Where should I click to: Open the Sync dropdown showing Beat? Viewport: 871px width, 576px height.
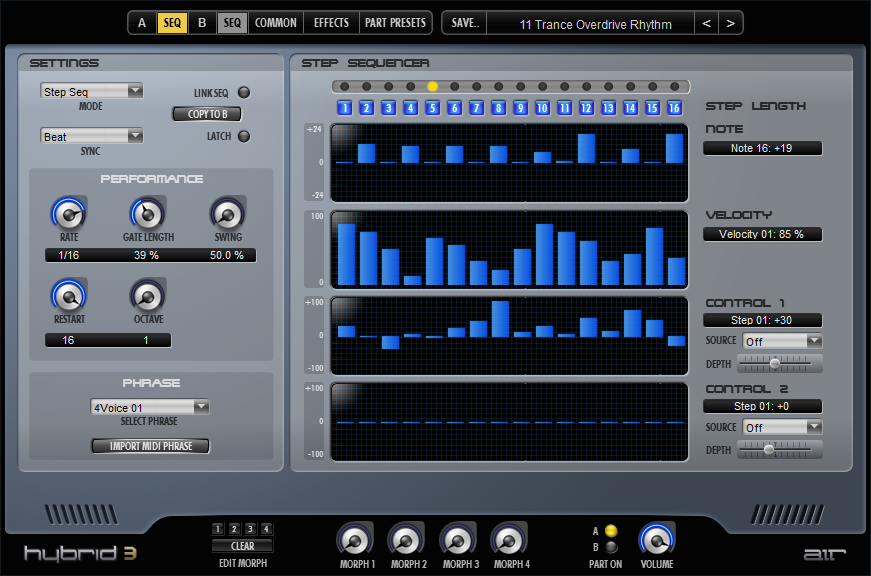(x=92, y=136)
